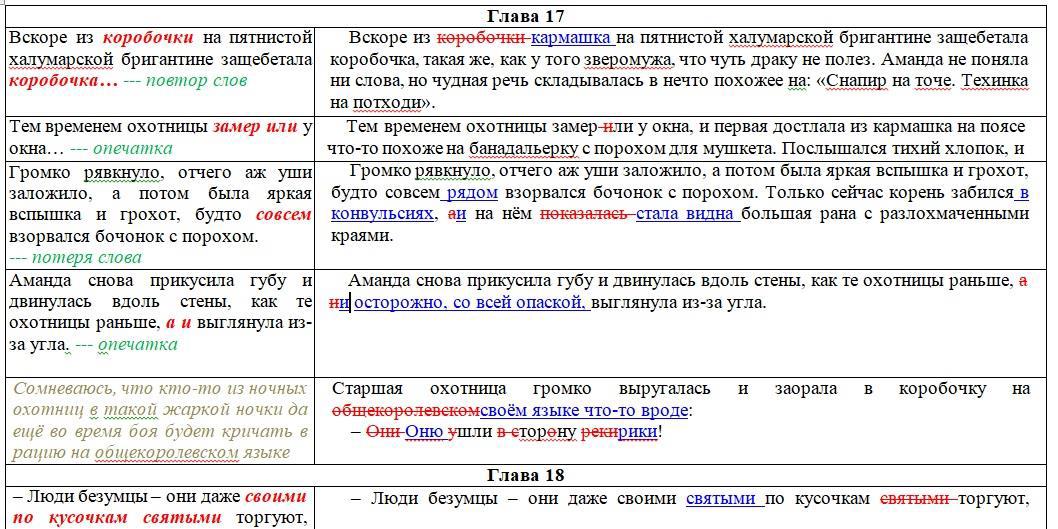Click the red bold word "совсем"
The height and width of the screenshot is (529, 1058).
click(x=284, y=215)
